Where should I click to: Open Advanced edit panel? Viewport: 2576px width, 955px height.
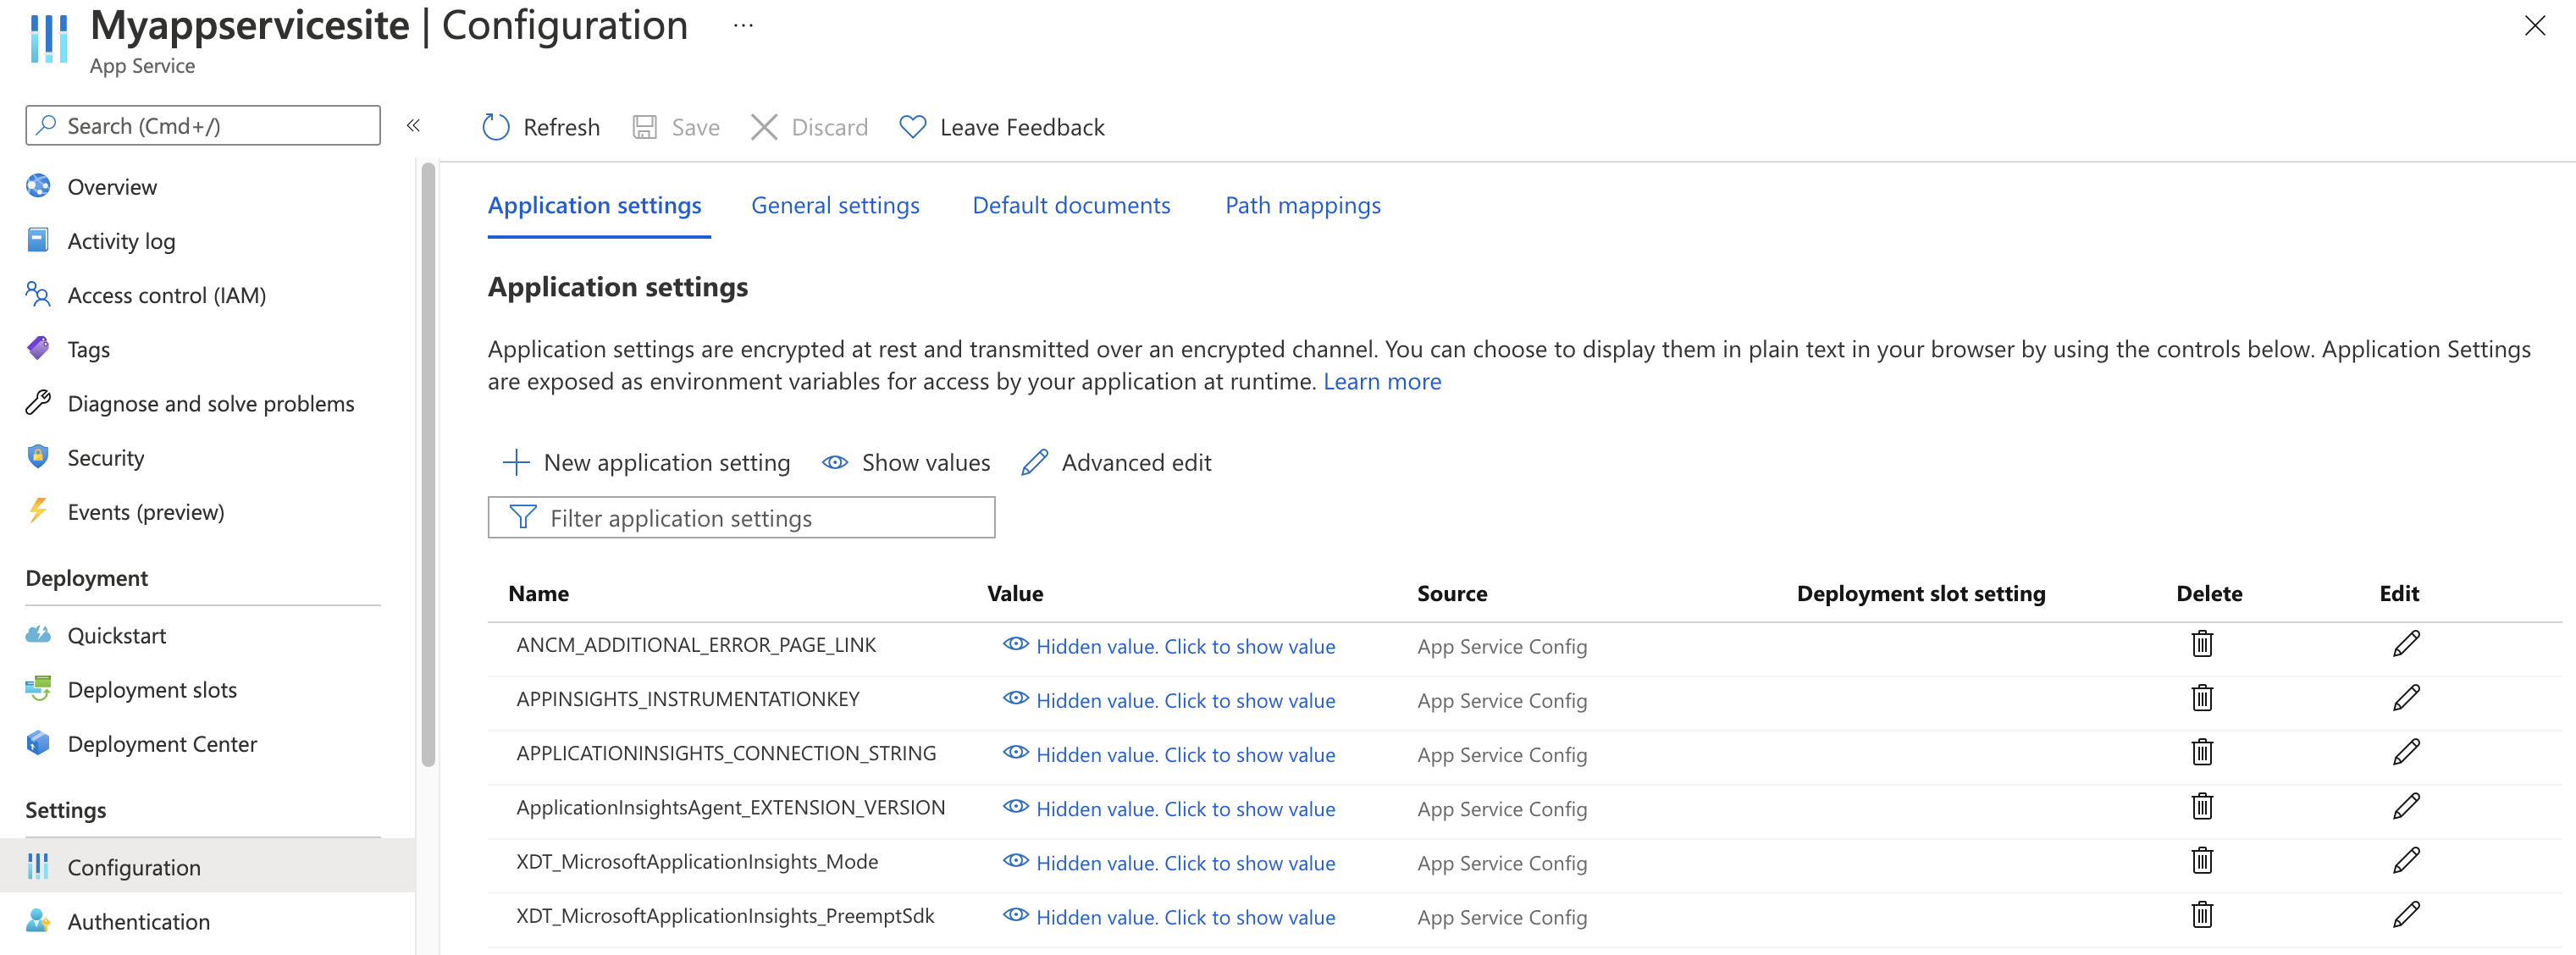(x=1136, y=462)
